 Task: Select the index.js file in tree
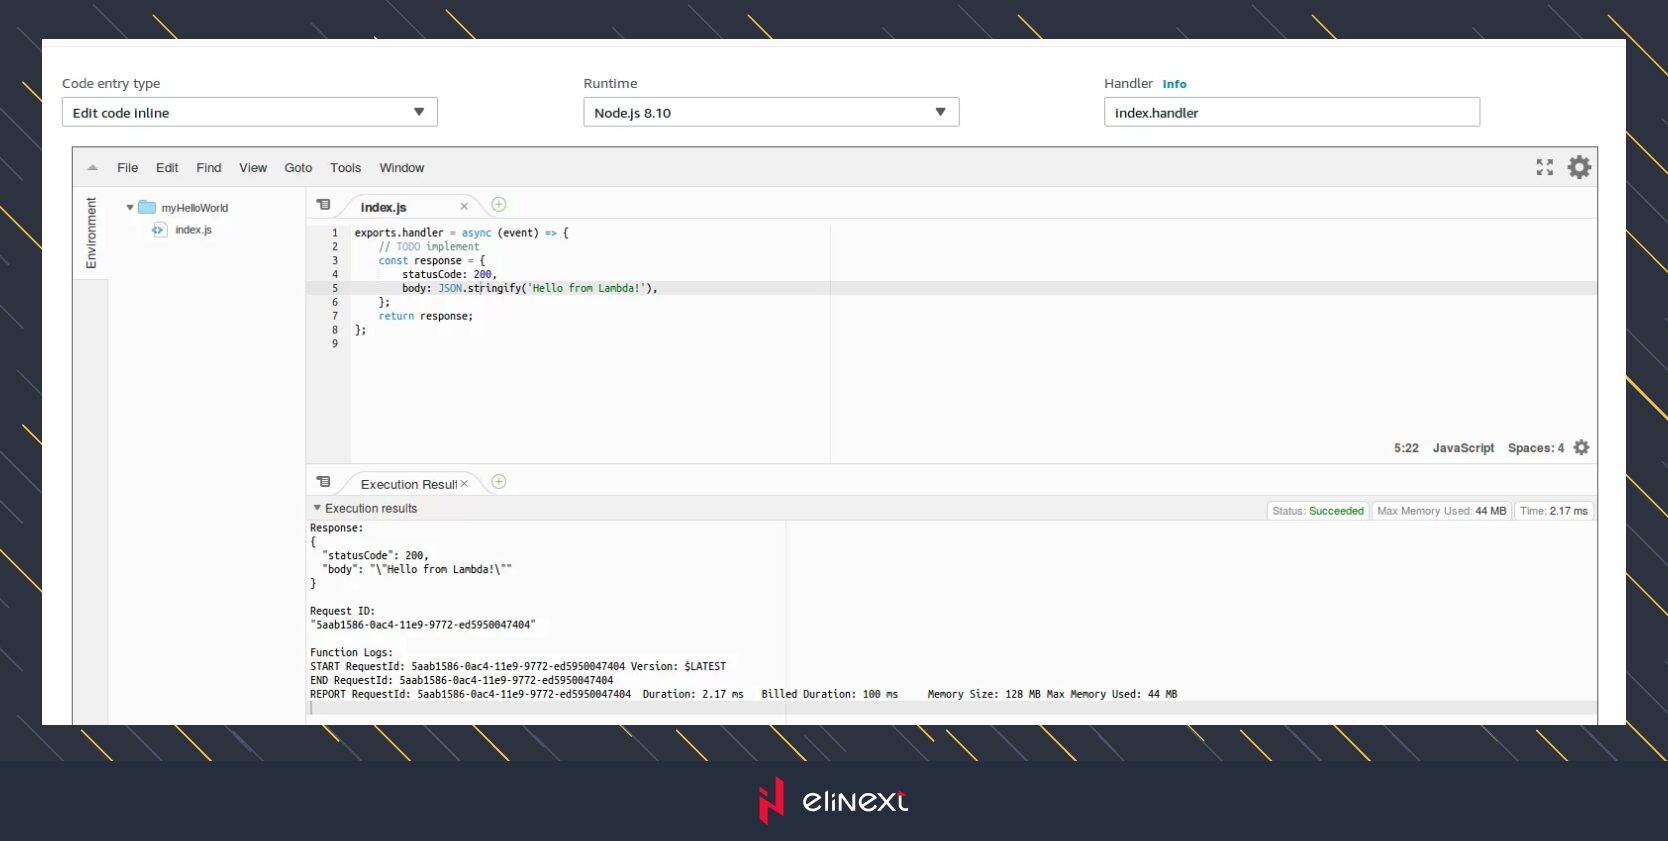[193, 230]
